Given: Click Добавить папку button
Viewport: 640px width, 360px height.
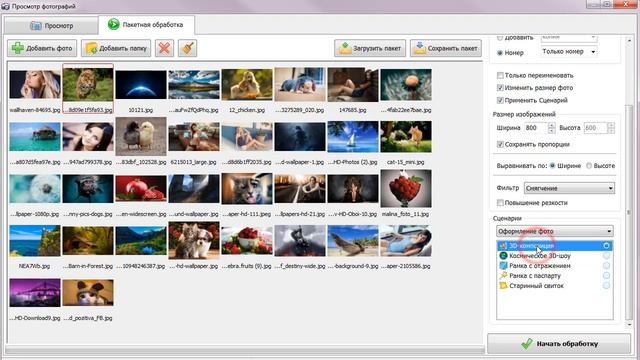Looking at the screenshot, I should (116, 48).
